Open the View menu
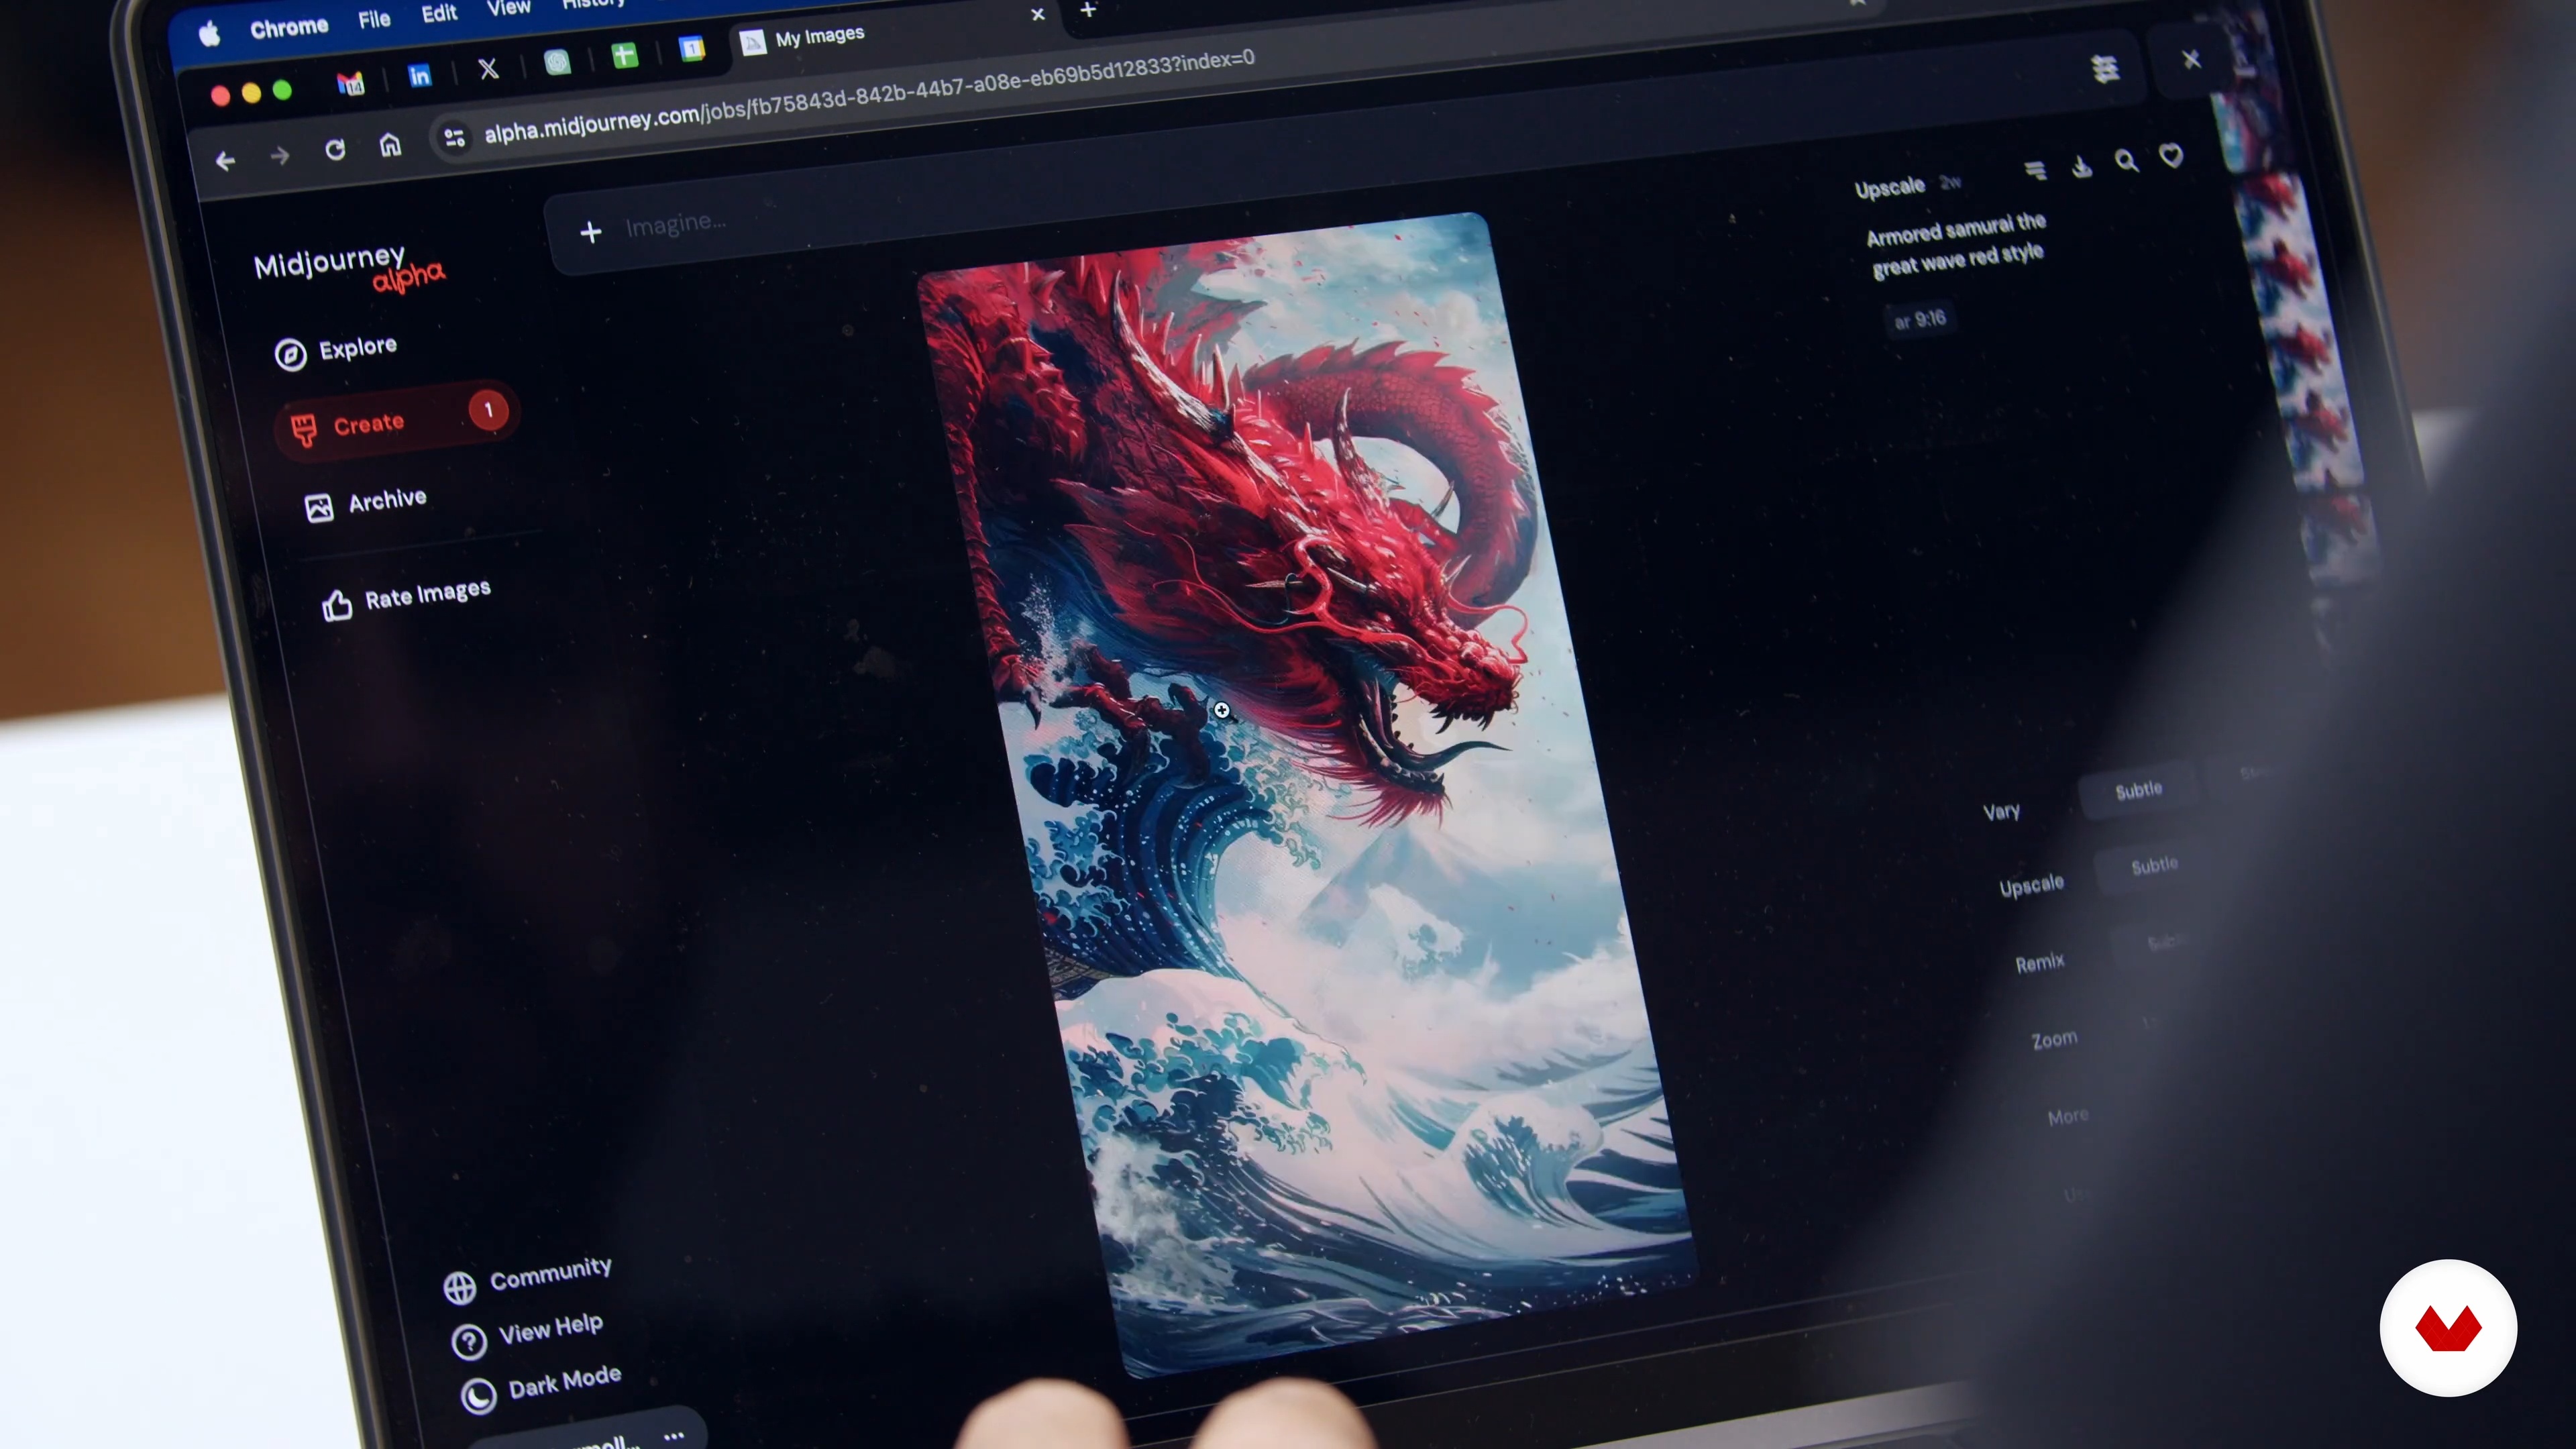 508,8
